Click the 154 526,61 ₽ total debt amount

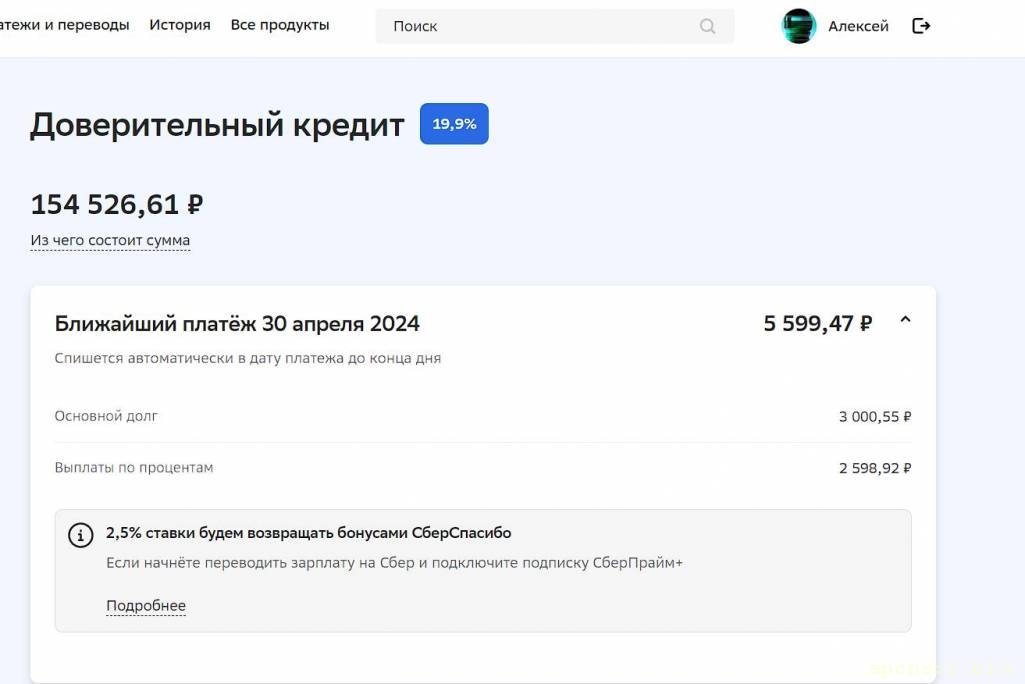pos(117,204)
